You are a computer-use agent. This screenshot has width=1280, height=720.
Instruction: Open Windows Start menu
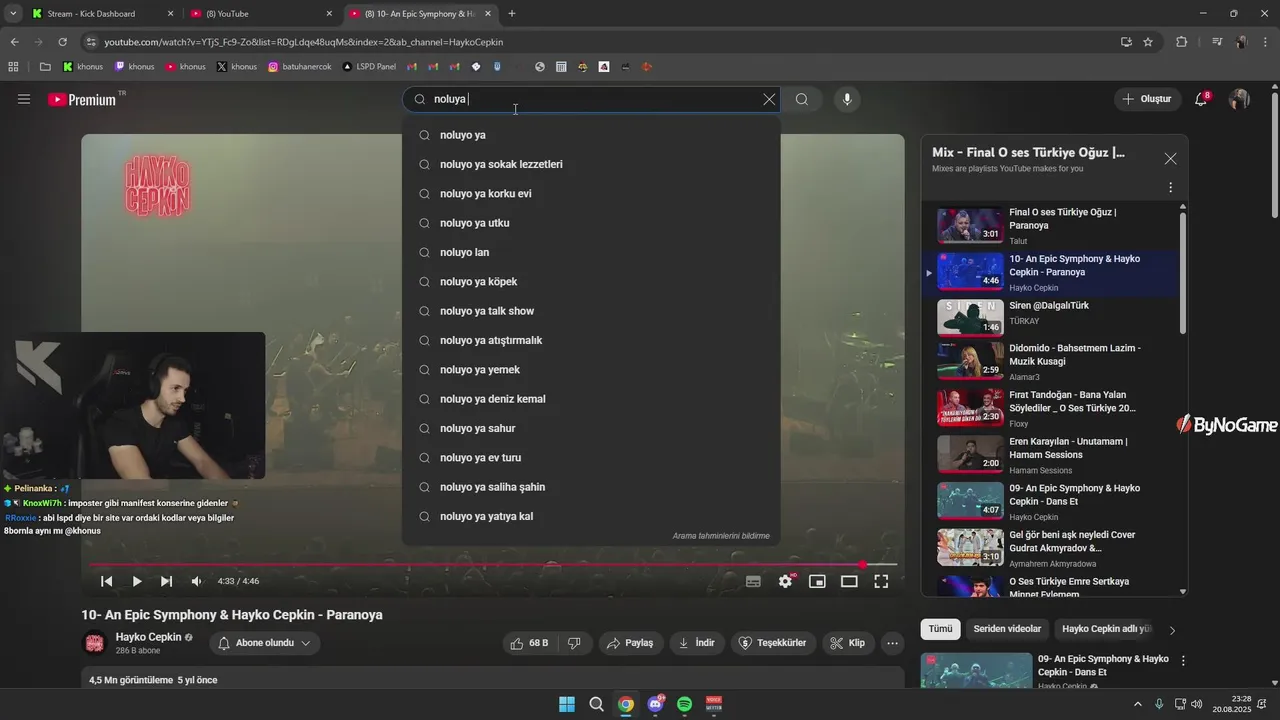pyautogui.click(x=566, y=704)
